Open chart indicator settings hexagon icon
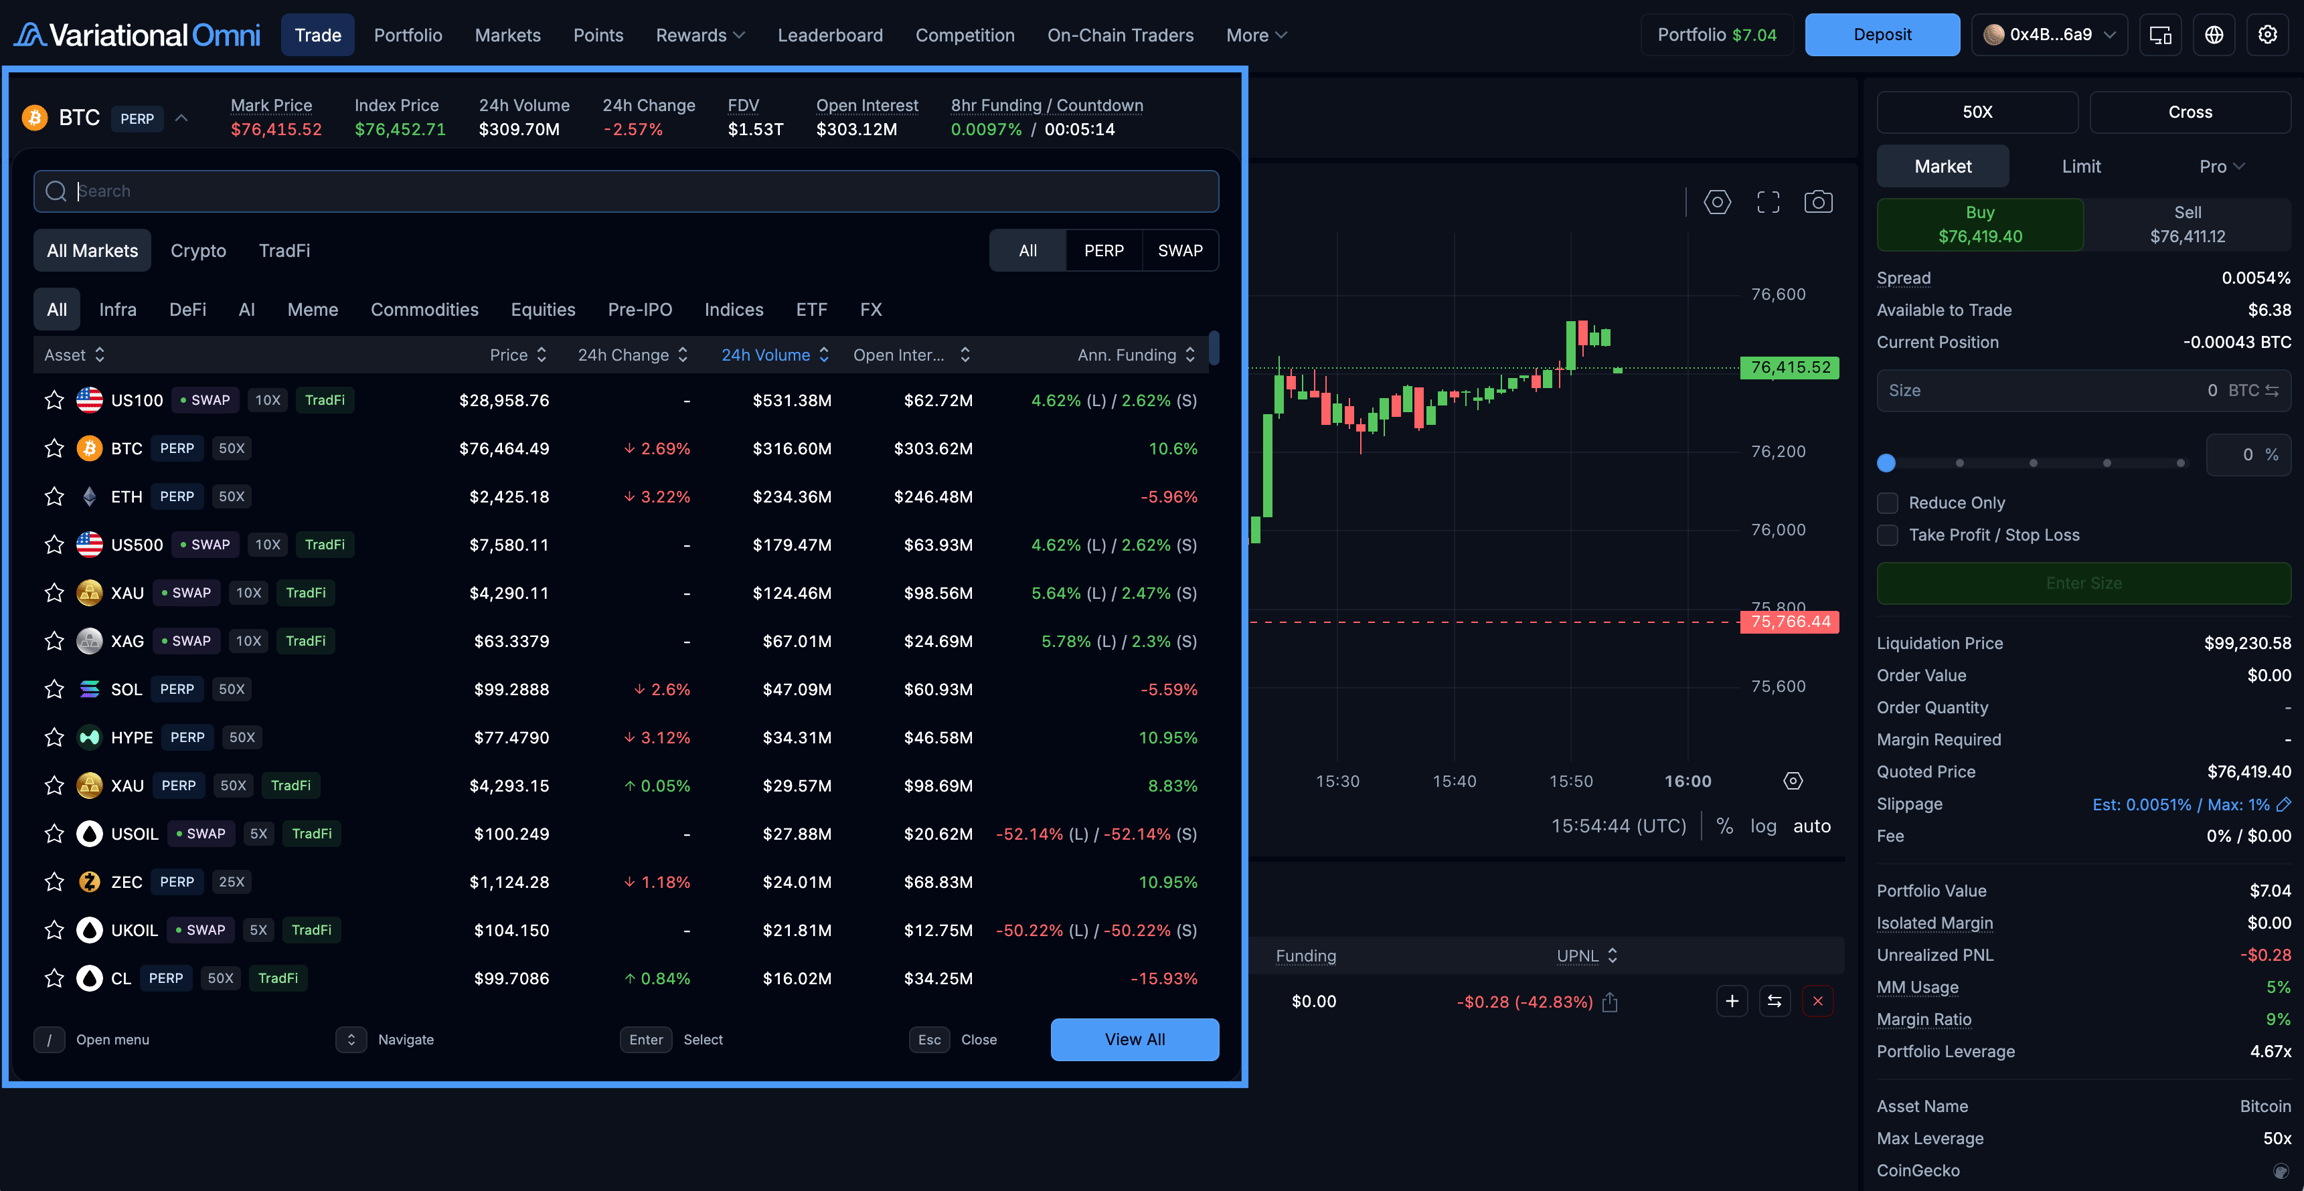2304x1191 pixels. pos(1717,202)
